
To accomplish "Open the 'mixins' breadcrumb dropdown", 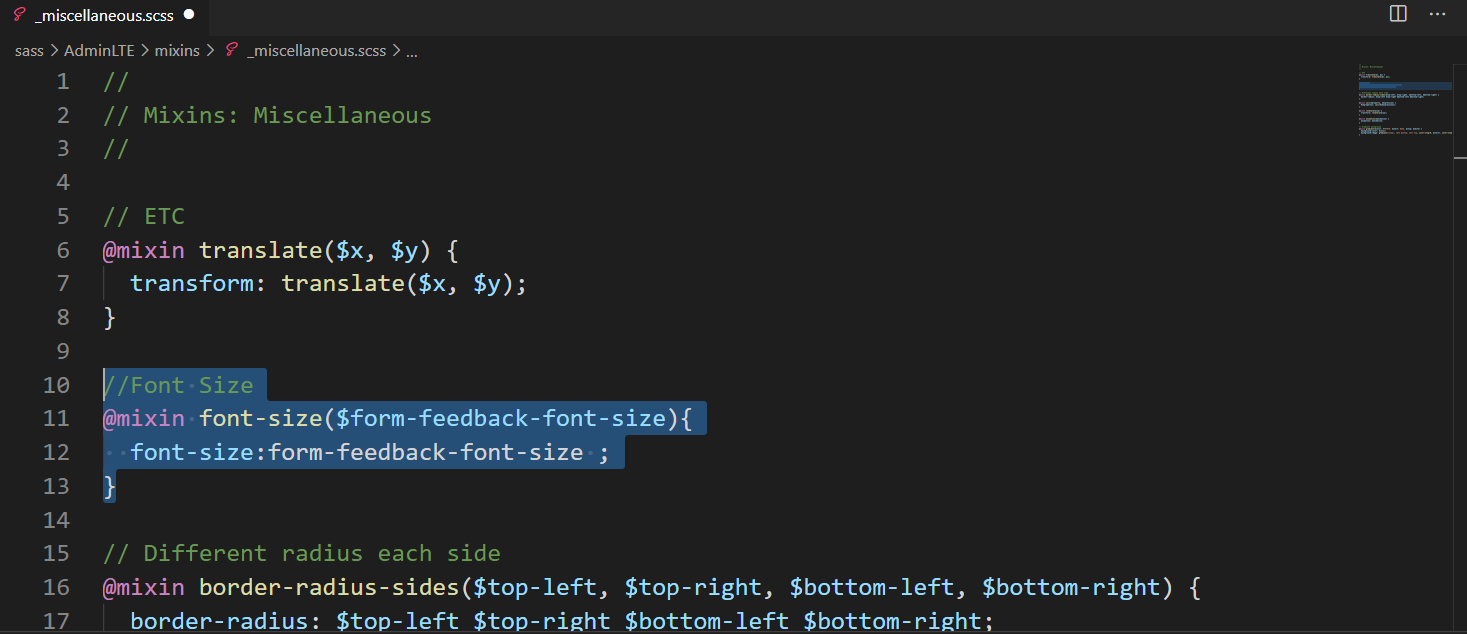I will coord(177,50).
